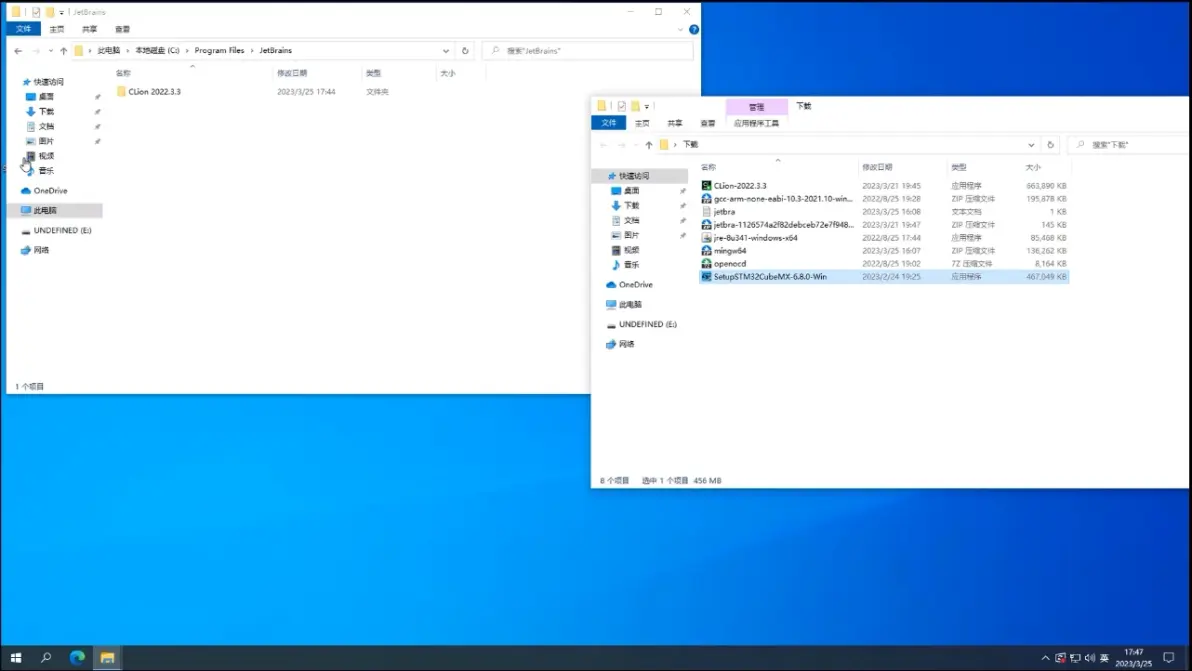Open OneDrive in JetBrains window sidebar
Viewport: 1192px width, 671px height.
[x=50, y=191]
